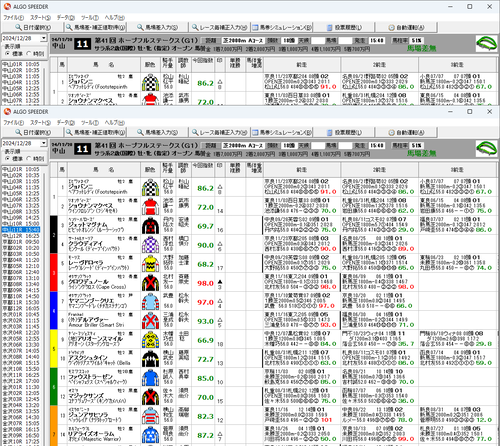The image size is (500, 446).
Task: Select 中山12R 16:25 in race list
Action: tap(21, 236)
